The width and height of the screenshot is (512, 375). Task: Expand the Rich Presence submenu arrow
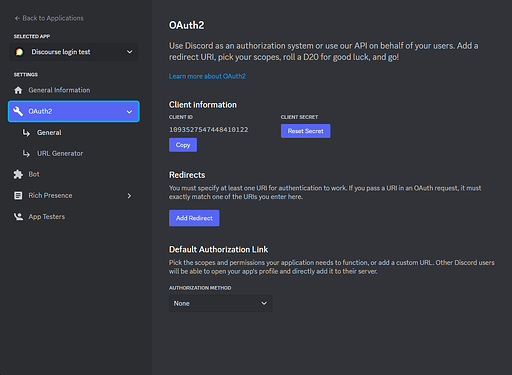point(129,196)
